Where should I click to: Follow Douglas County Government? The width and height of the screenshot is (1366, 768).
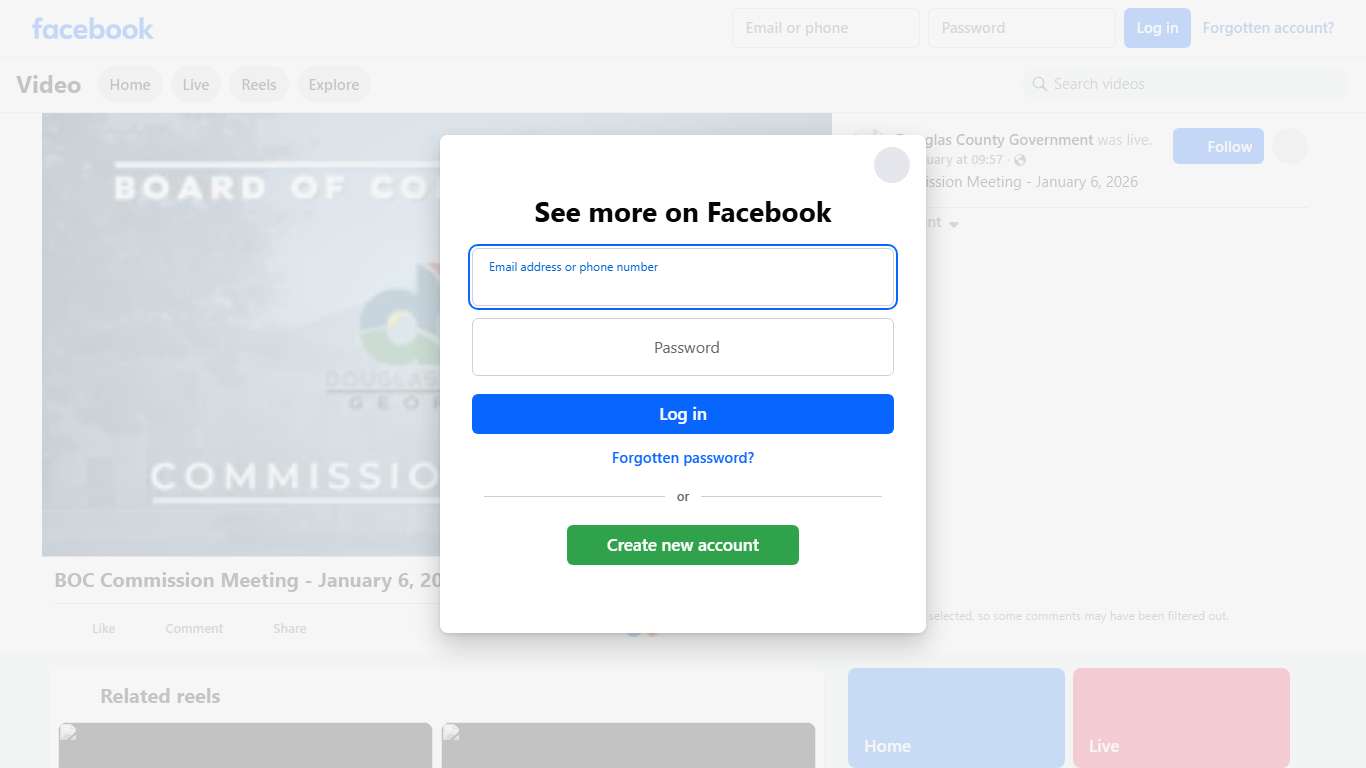click(x=1218, y=147)
